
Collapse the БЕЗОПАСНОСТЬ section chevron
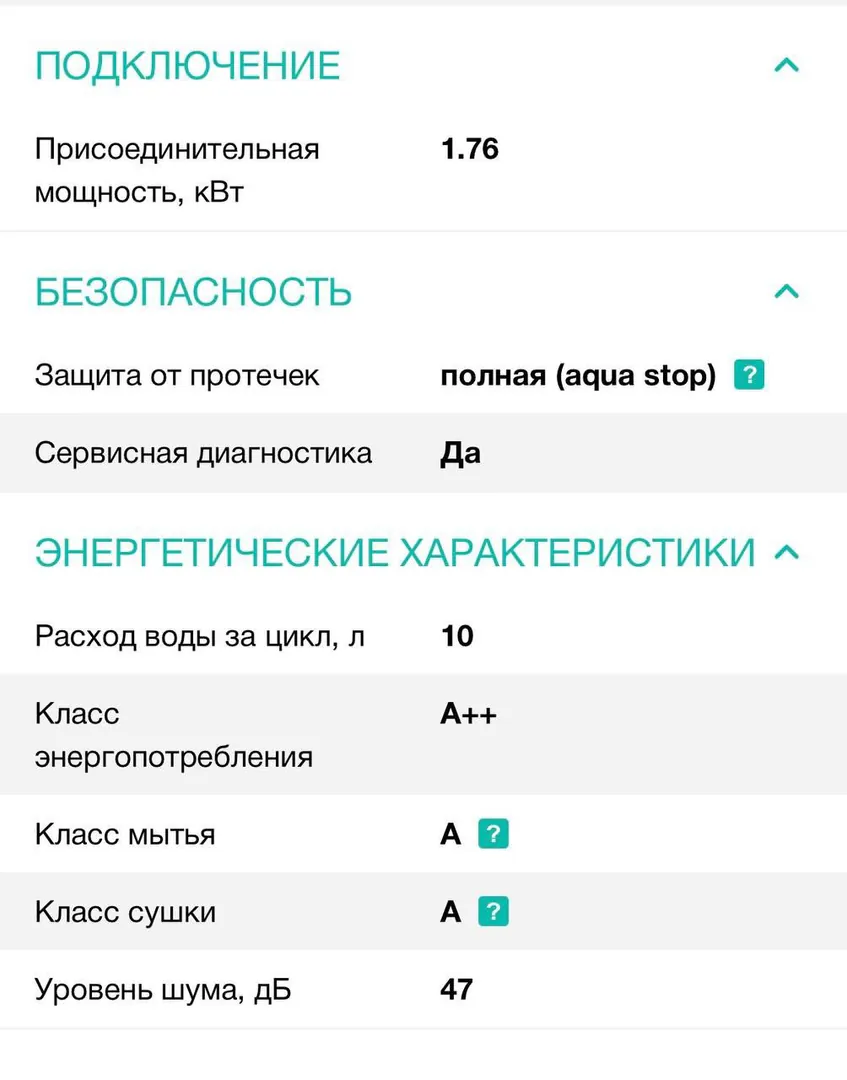pyautogui.click(x=786, y=291)
